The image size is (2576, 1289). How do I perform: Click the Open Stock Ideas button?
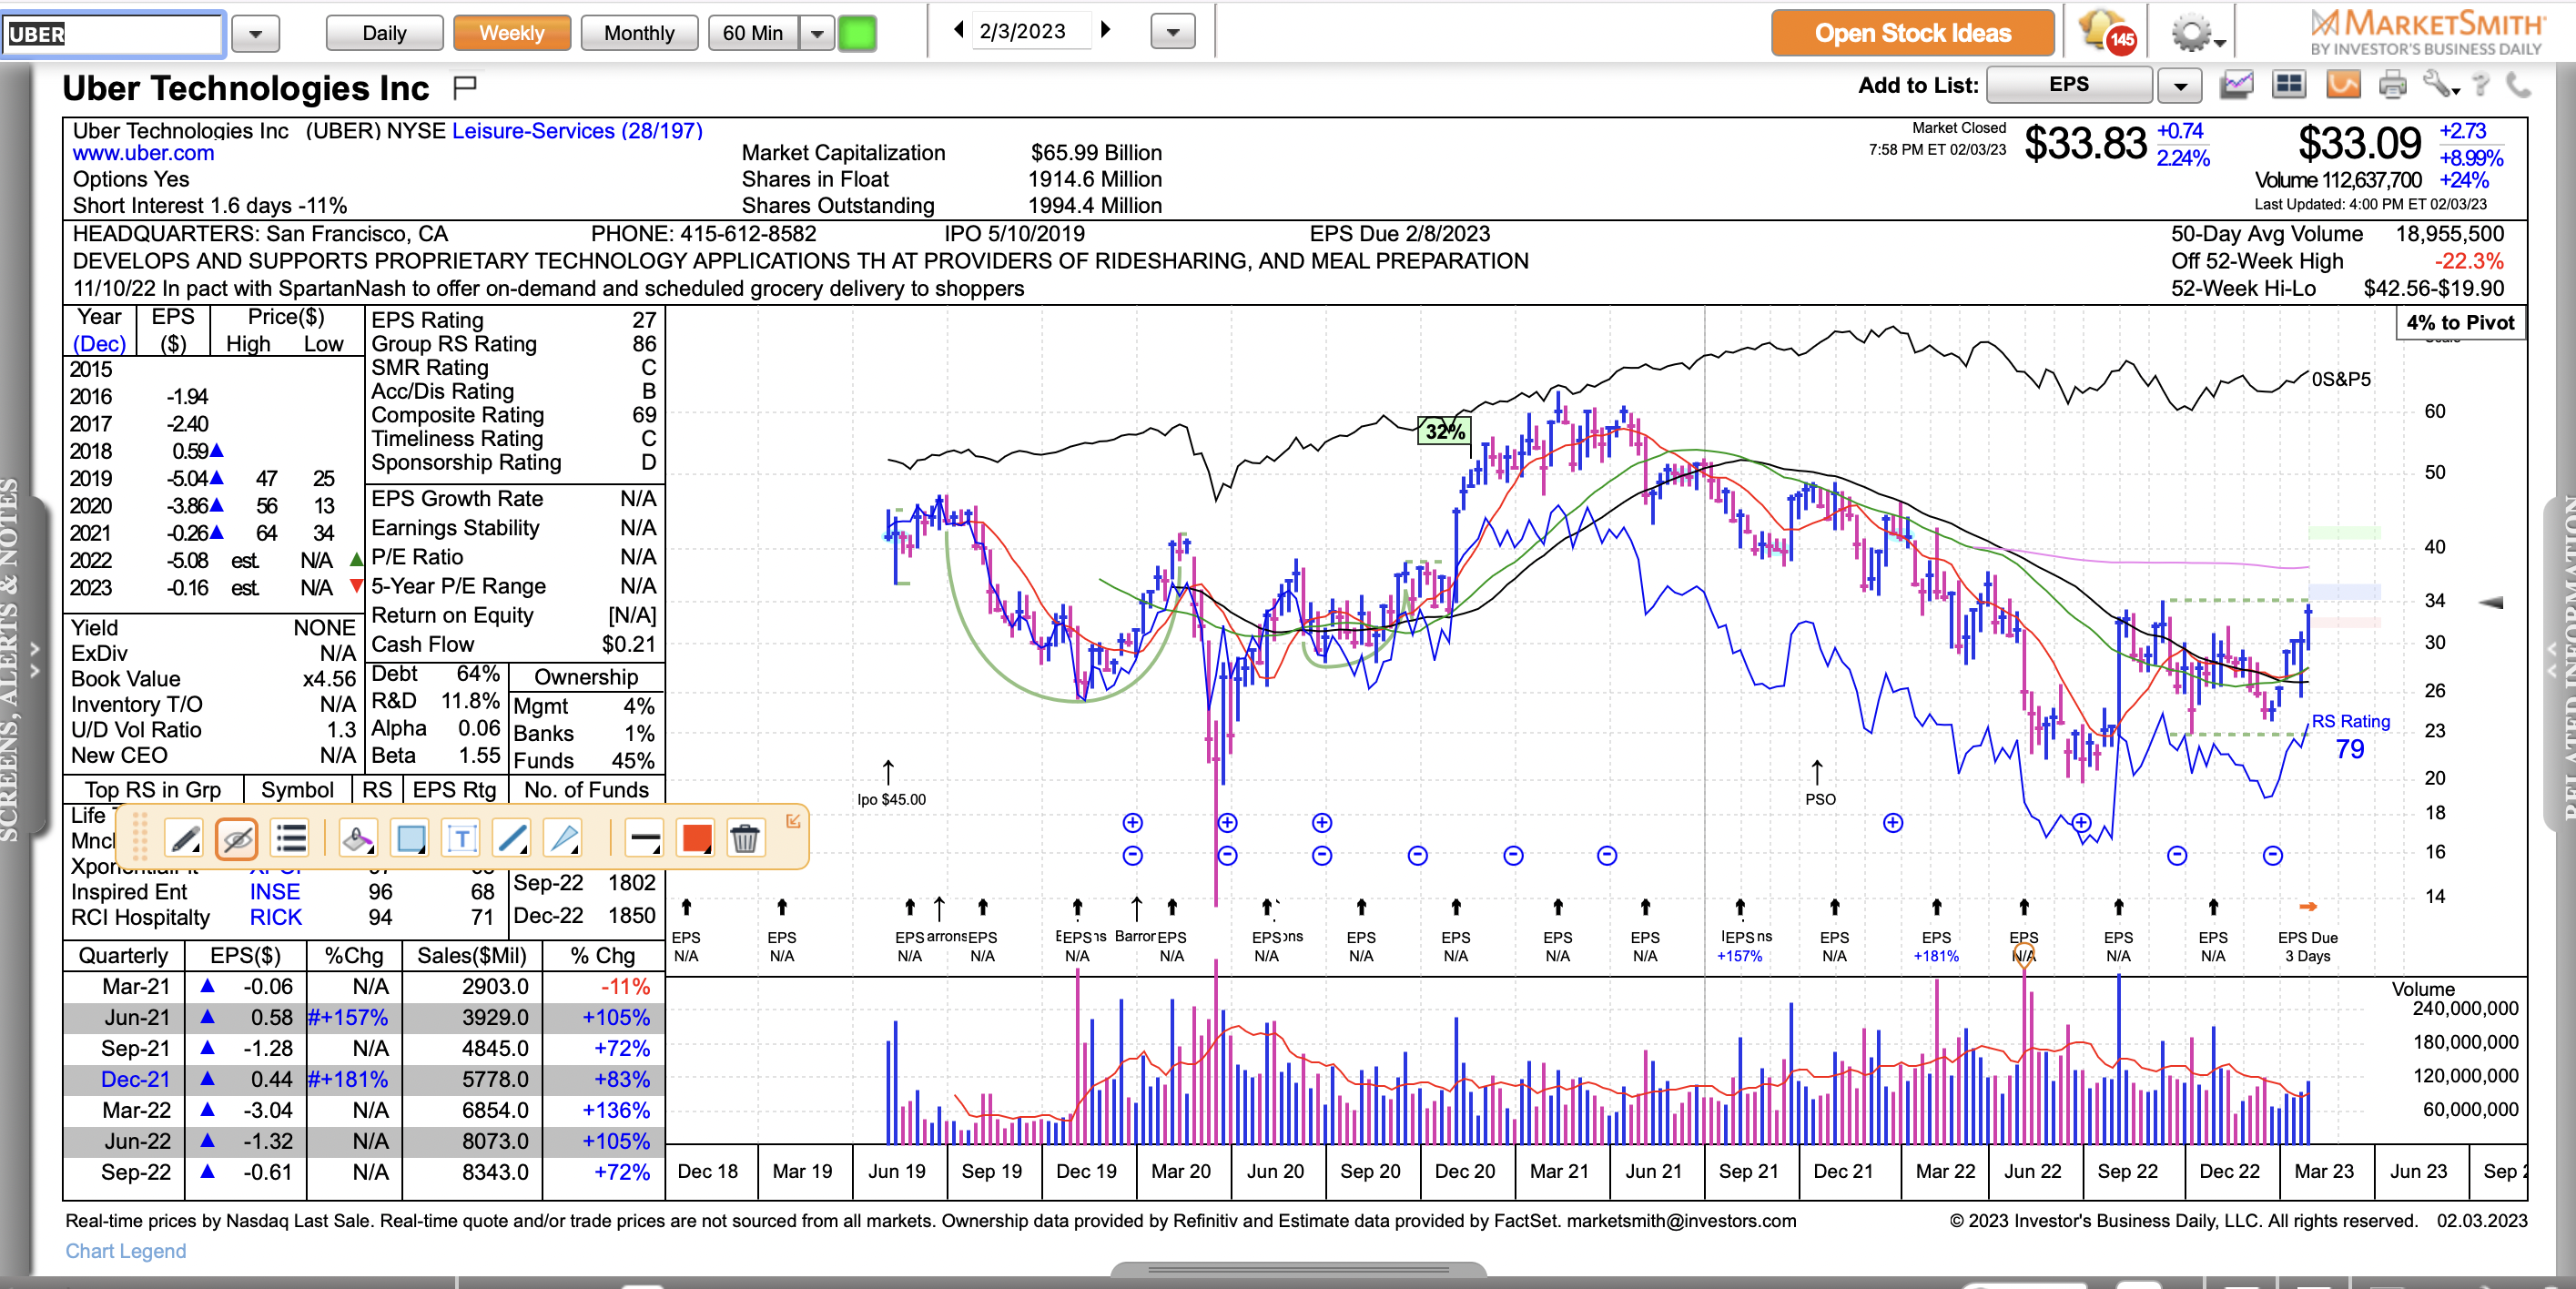coord(1912,33)
